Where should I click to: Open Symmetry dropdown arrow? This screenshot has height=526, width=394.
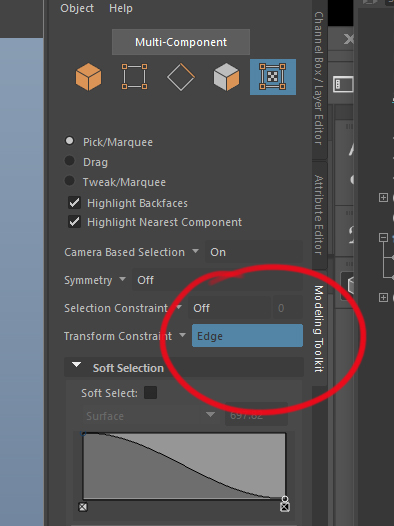click(x=122, y=279)
